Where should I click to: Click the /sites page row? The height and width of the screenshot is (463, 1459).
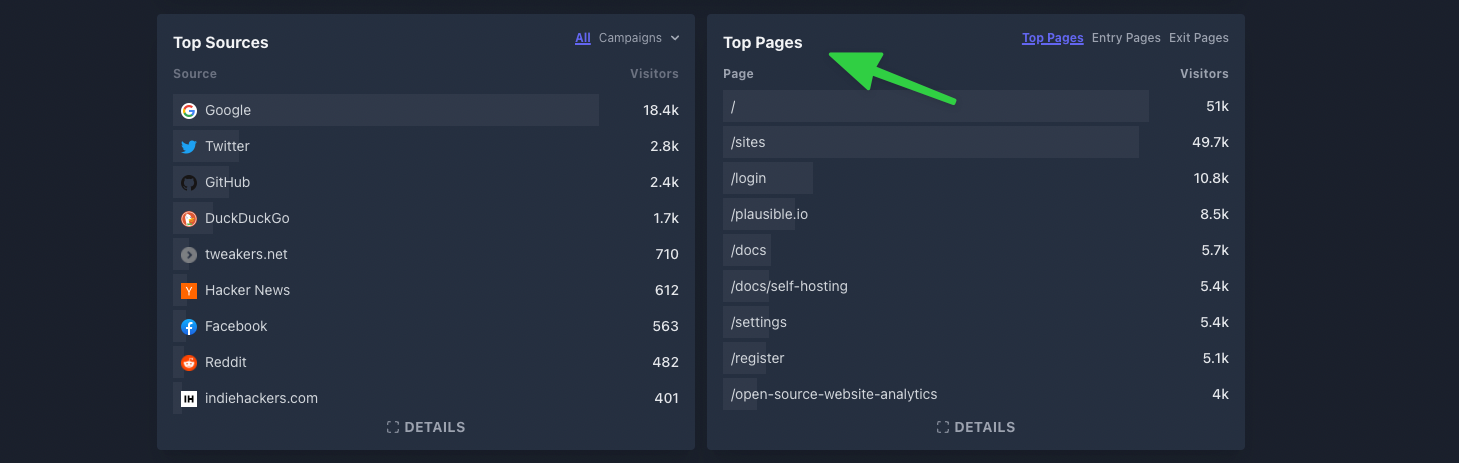(x=976, y=142)
